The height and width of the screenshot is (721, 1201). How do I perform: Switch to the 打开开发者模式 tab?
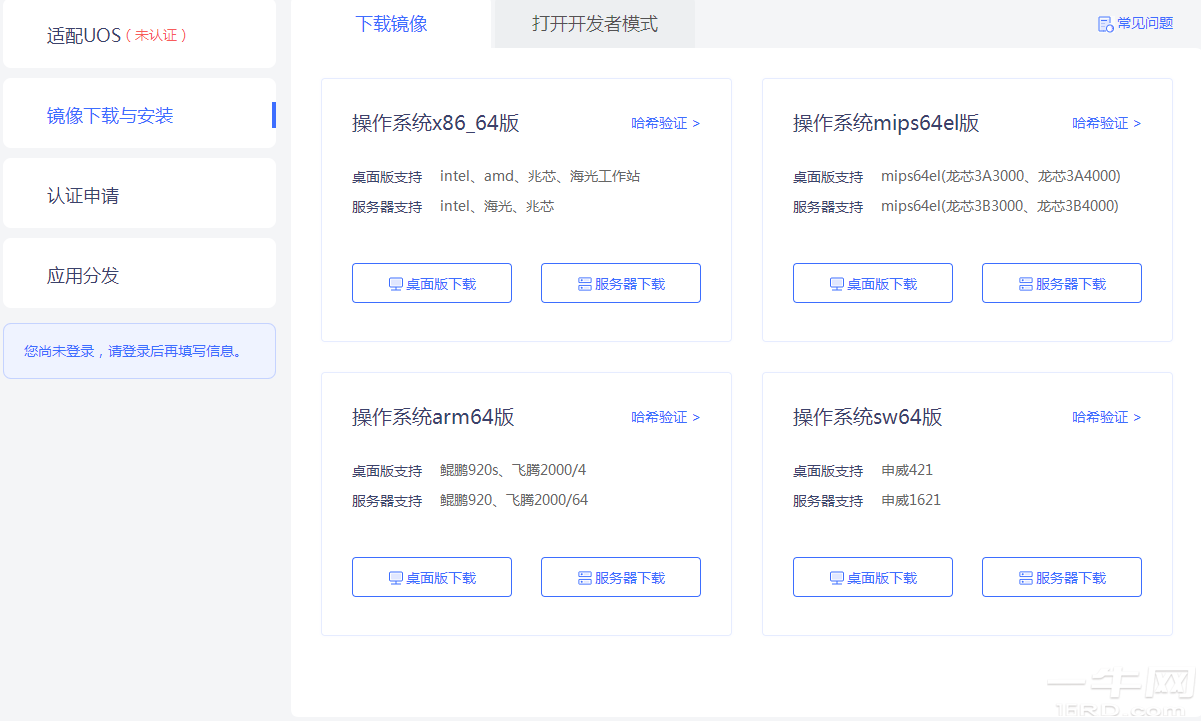pos(595,24)
